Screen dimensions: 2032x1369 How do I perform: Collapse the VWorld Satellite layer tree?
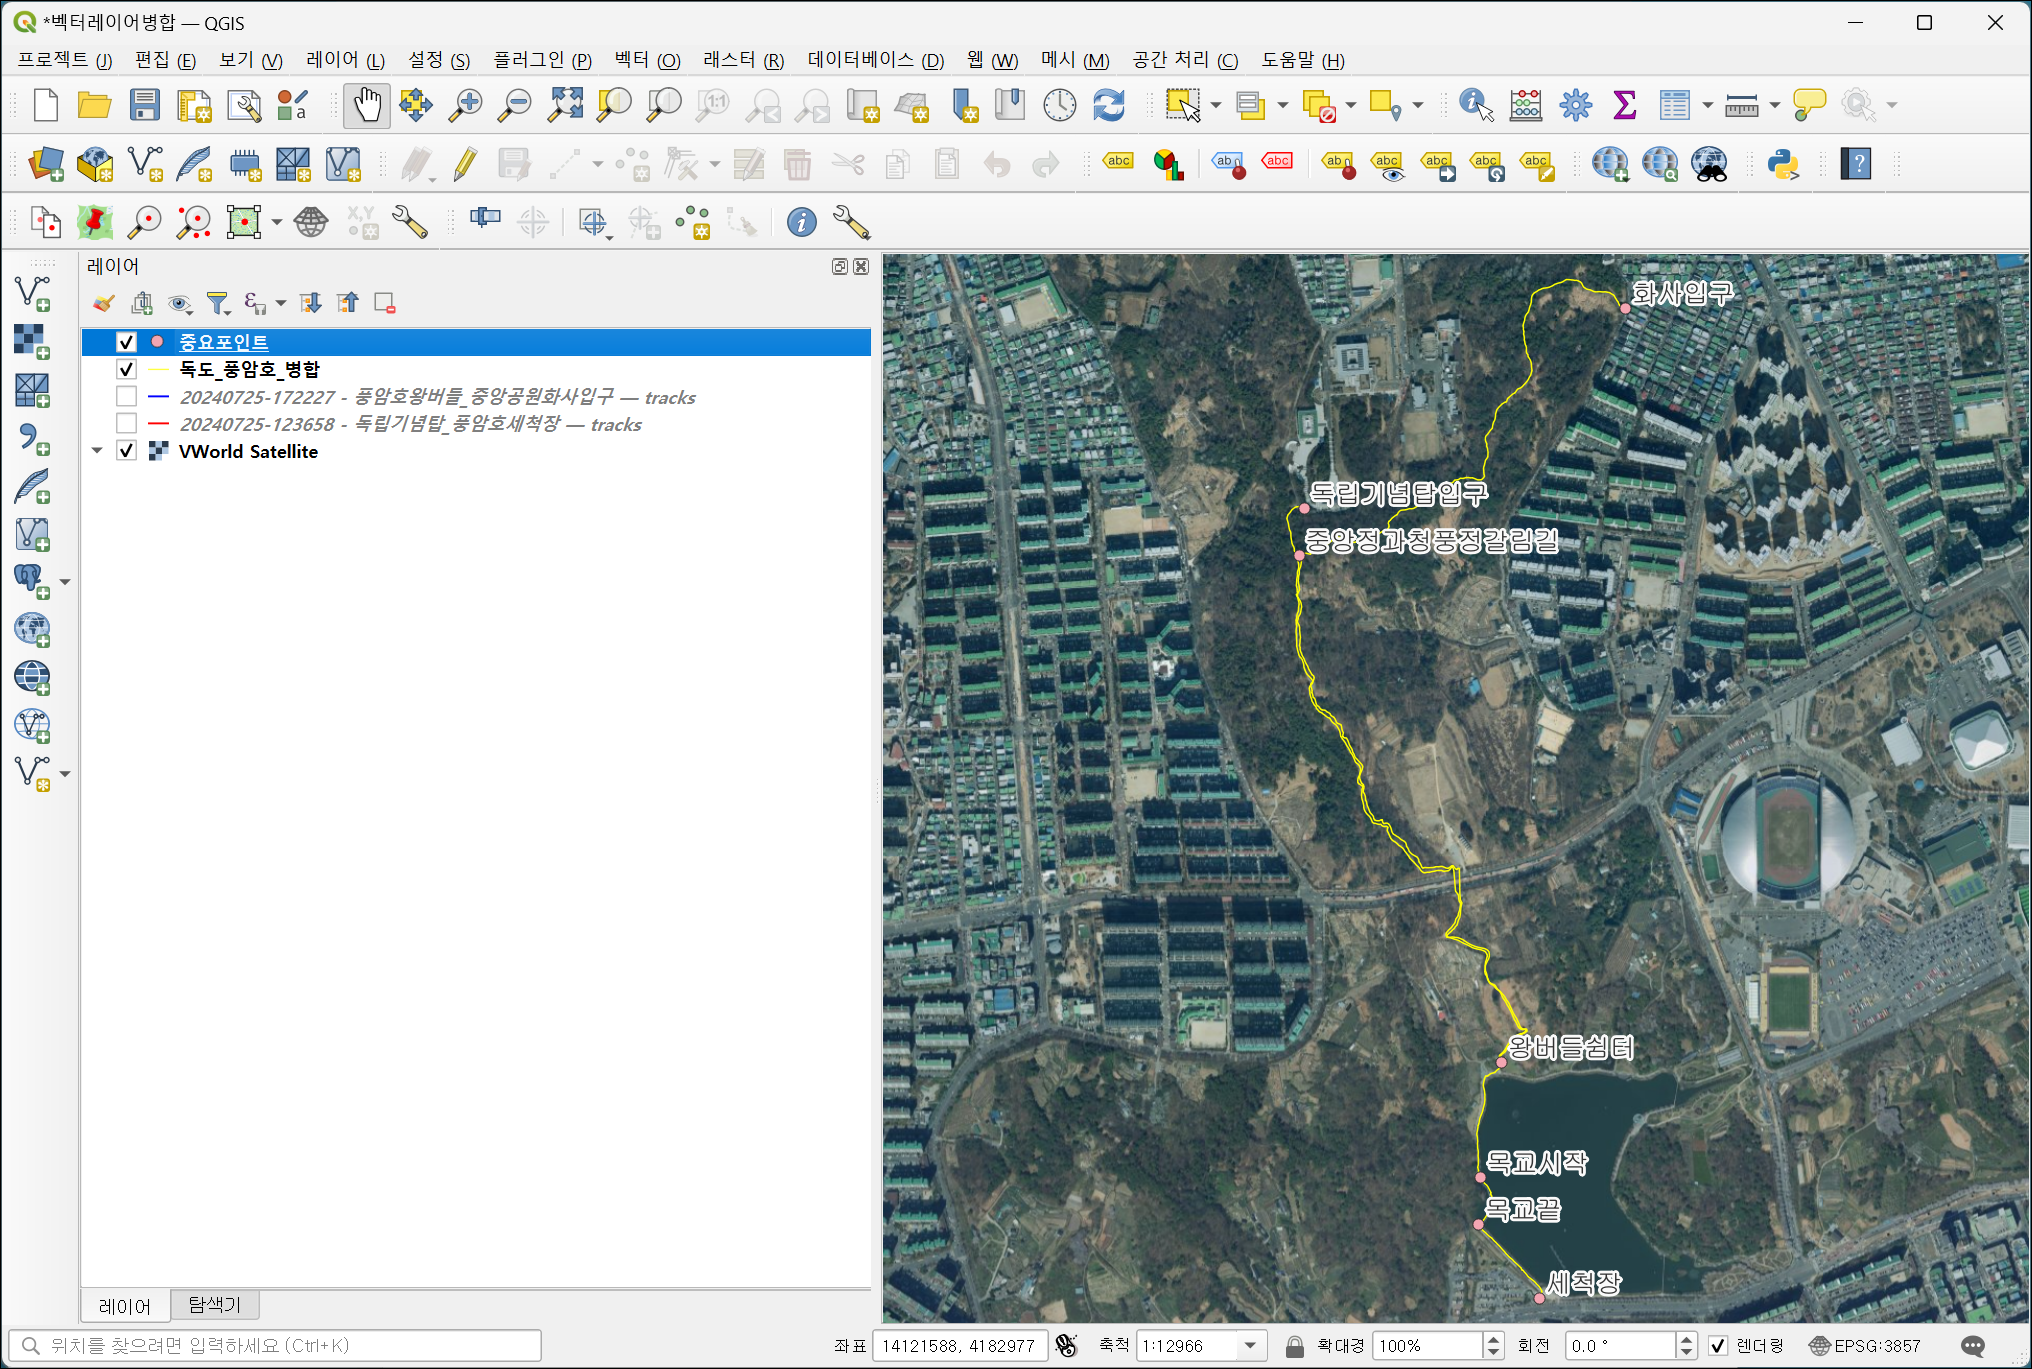pyautogui.click(x=97, y=451)
